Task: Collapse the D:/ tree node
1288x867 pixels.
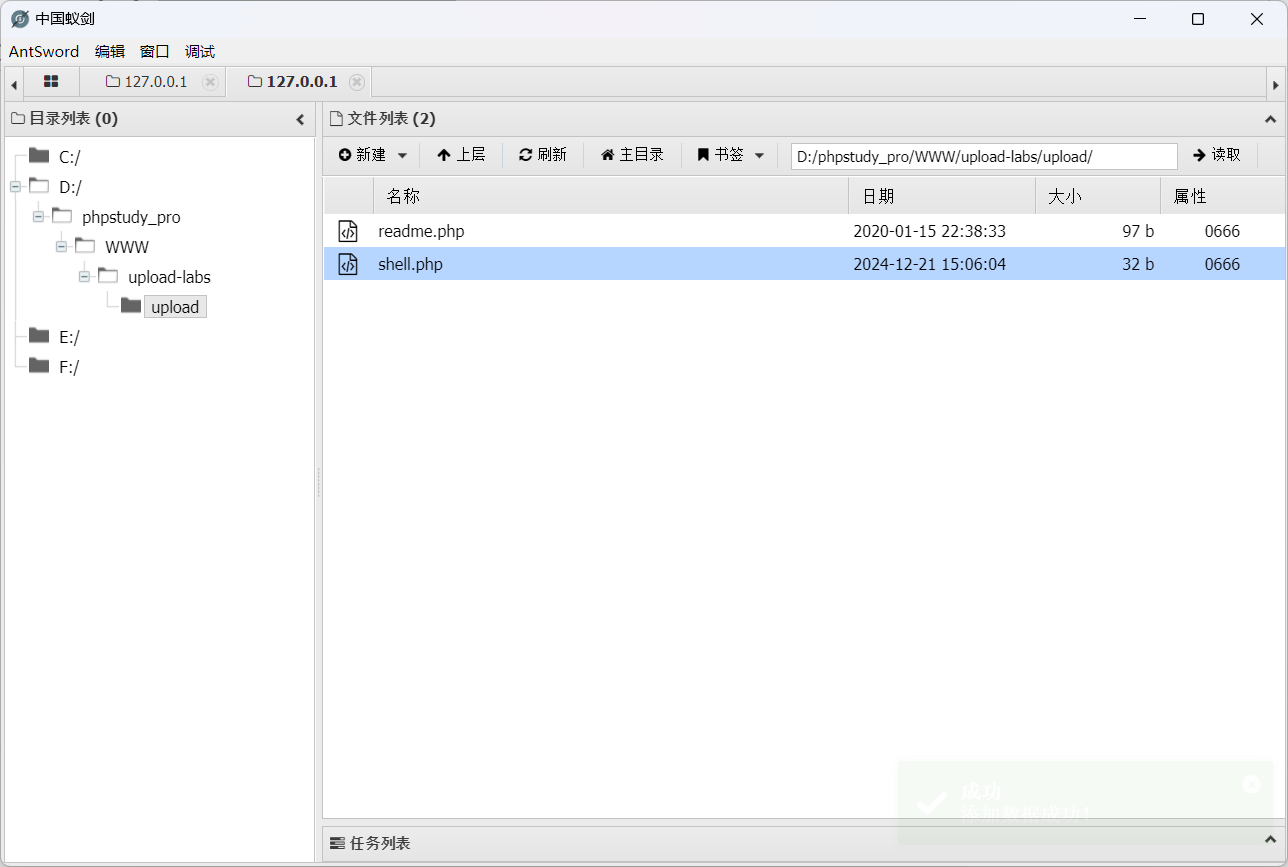Action: point(15,187)
